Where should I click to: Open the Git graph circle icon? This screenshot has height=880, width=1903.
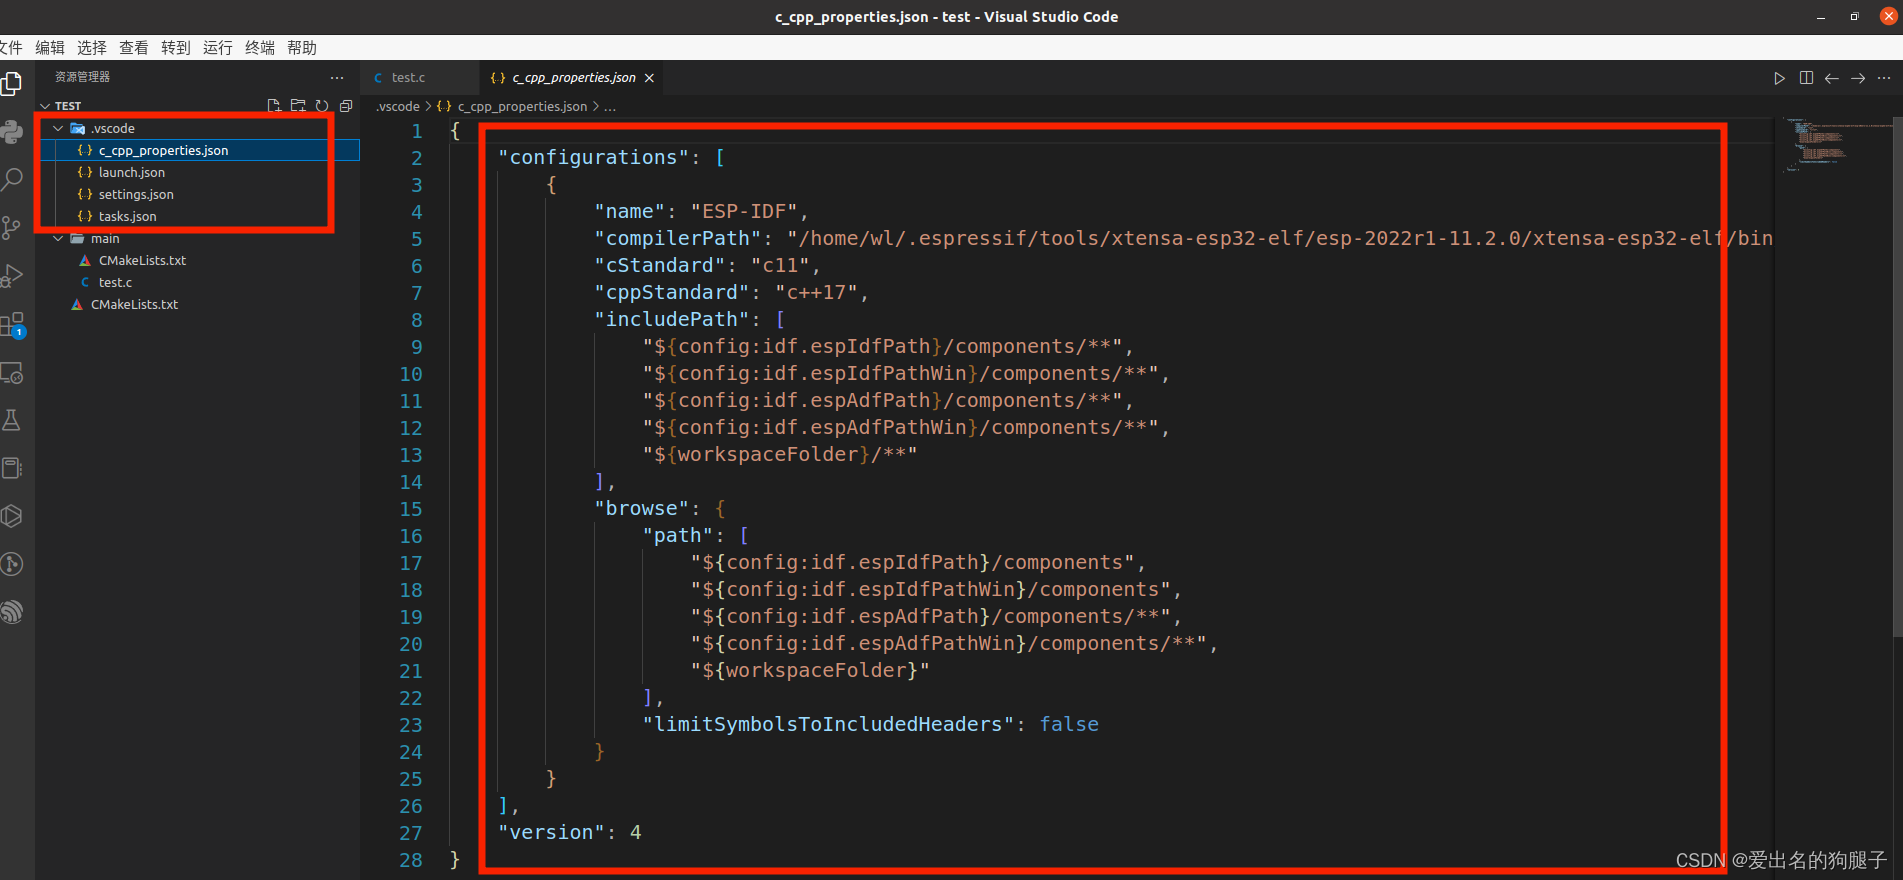click(11, 564)
